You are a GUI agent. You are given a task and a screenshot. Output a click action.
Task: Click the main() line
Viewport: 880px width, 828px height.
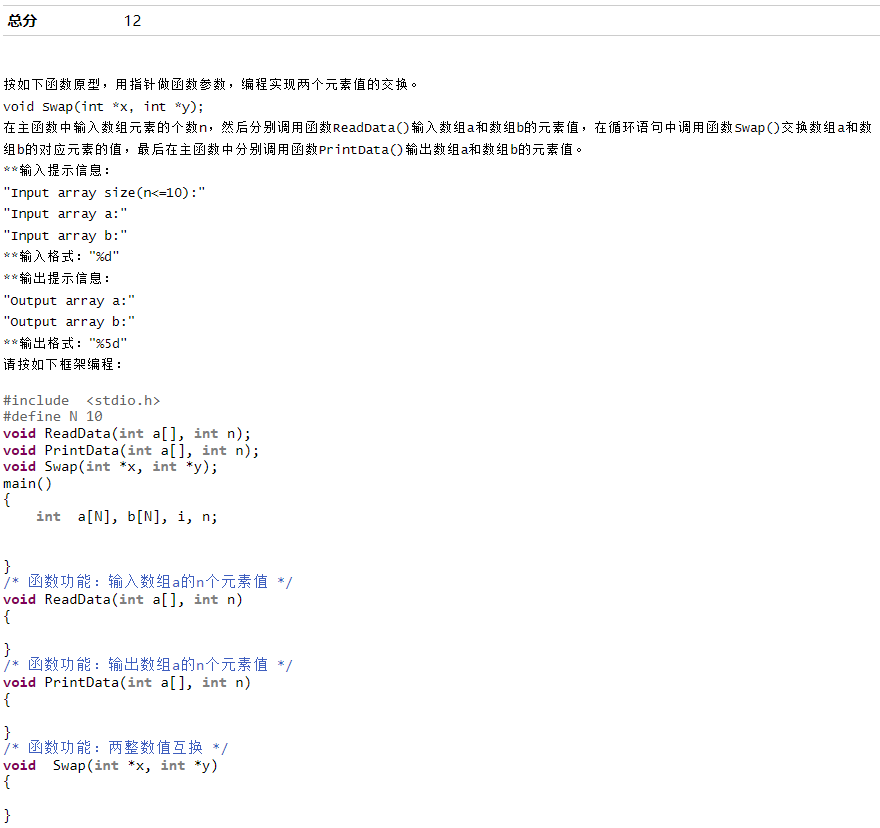(x=28, y=483)
